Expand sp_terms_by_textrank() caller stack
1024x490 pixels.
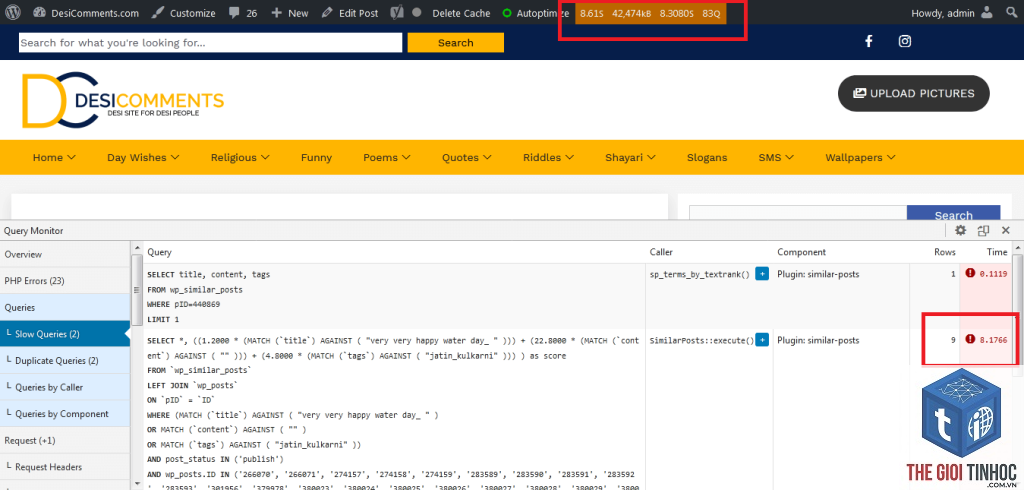[x=761, y=274]
